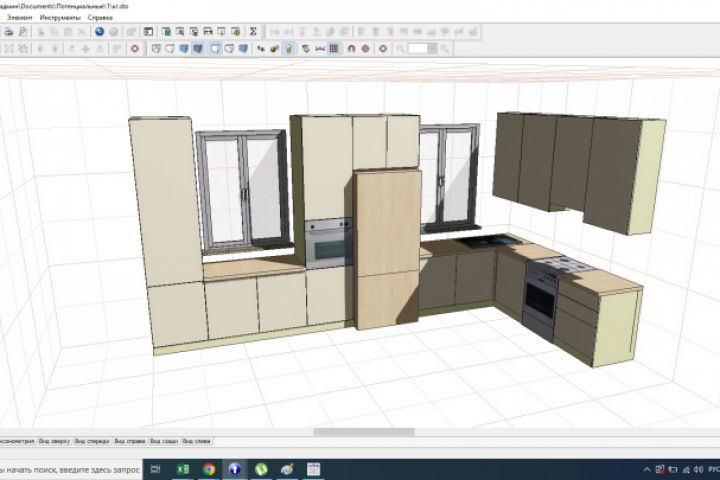Switch to the Вид слева tab

(196, 441)
